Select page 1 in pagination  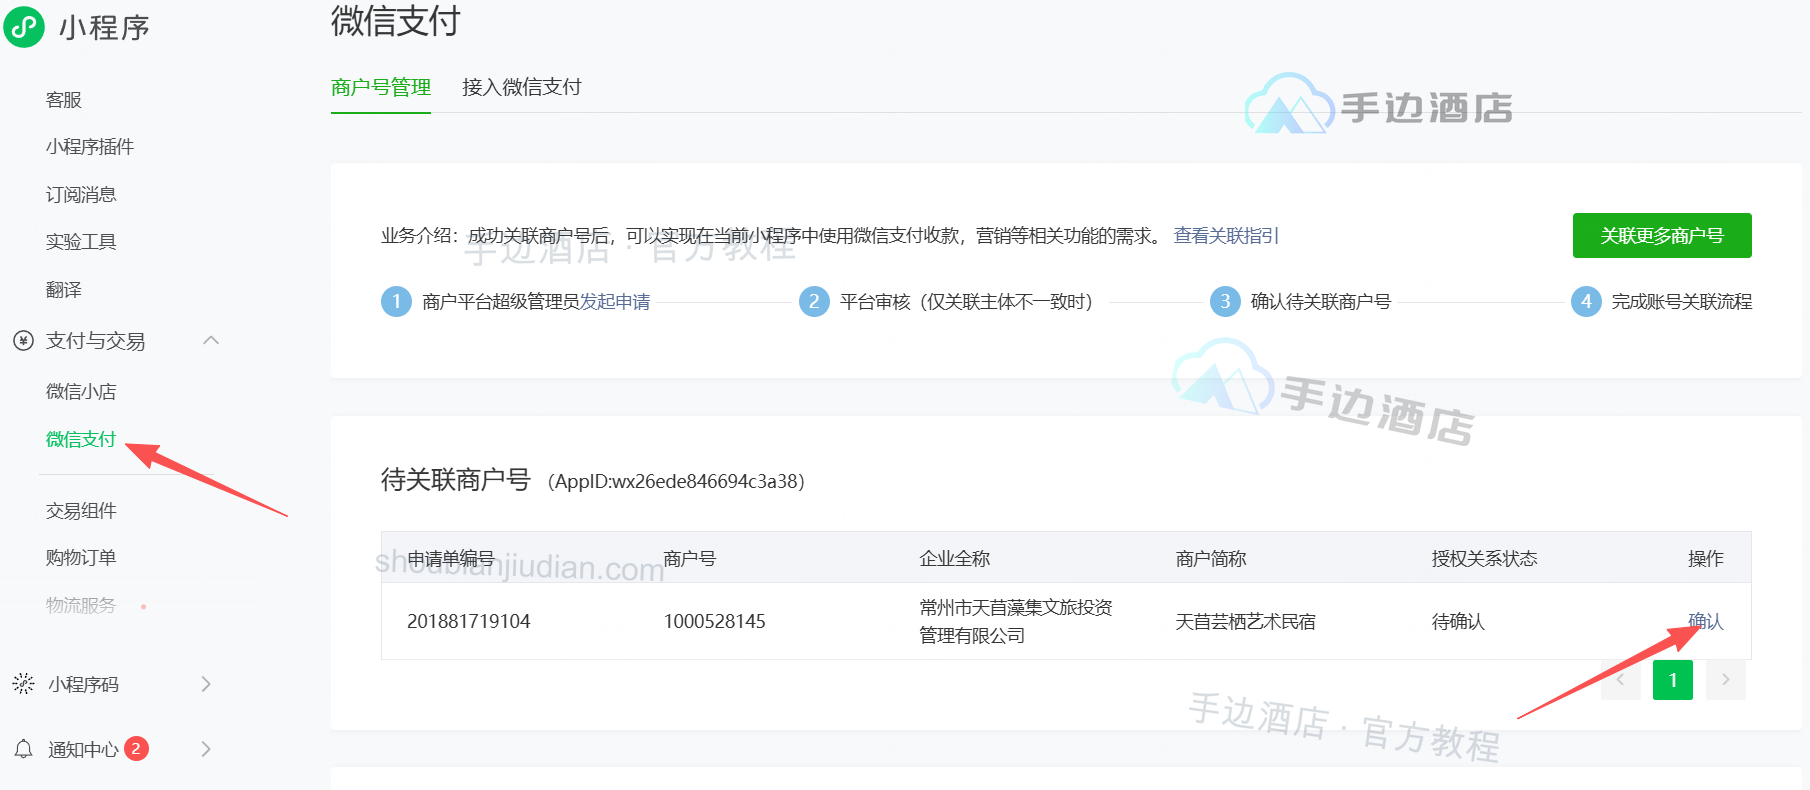pyautogui.click(x=1673, y=680)
